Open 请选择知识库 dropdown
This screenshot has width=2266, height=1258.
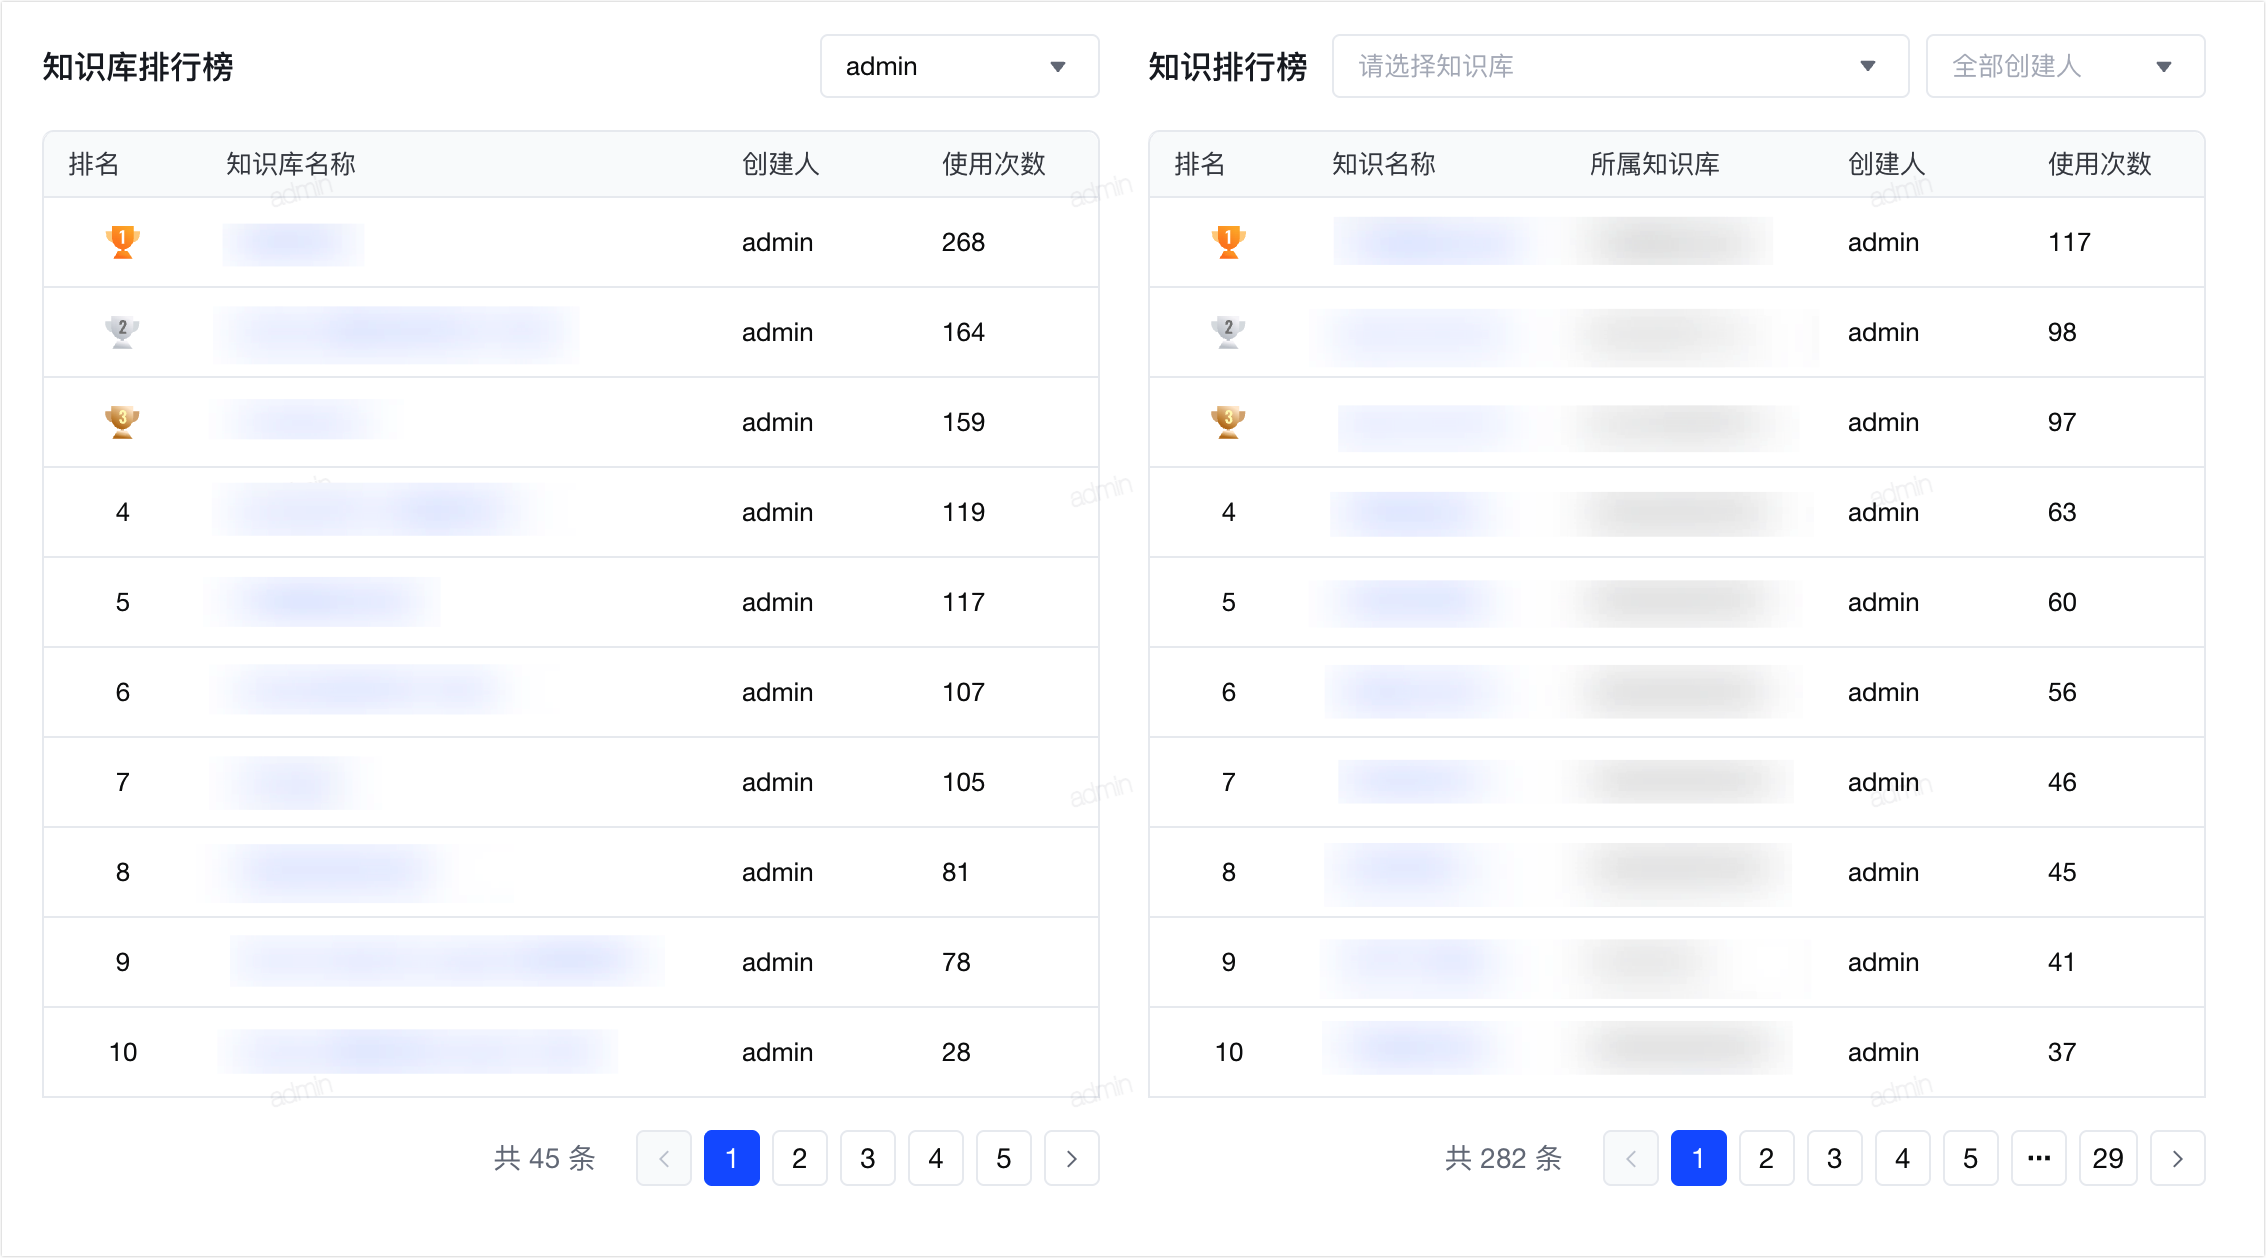click(1619, 66)
